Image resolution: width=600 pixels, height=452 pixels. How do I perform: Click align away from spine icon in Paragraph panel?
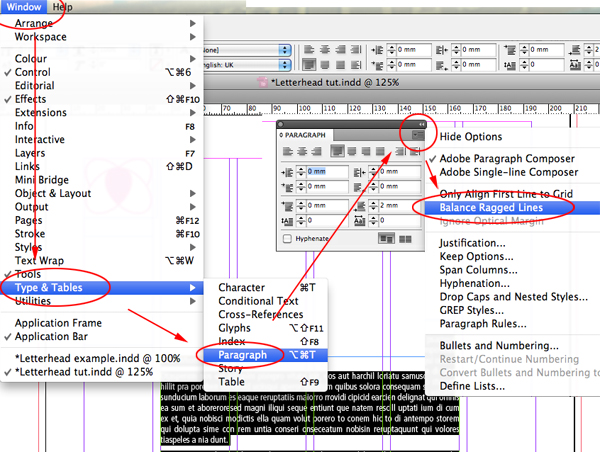(415, 152)
